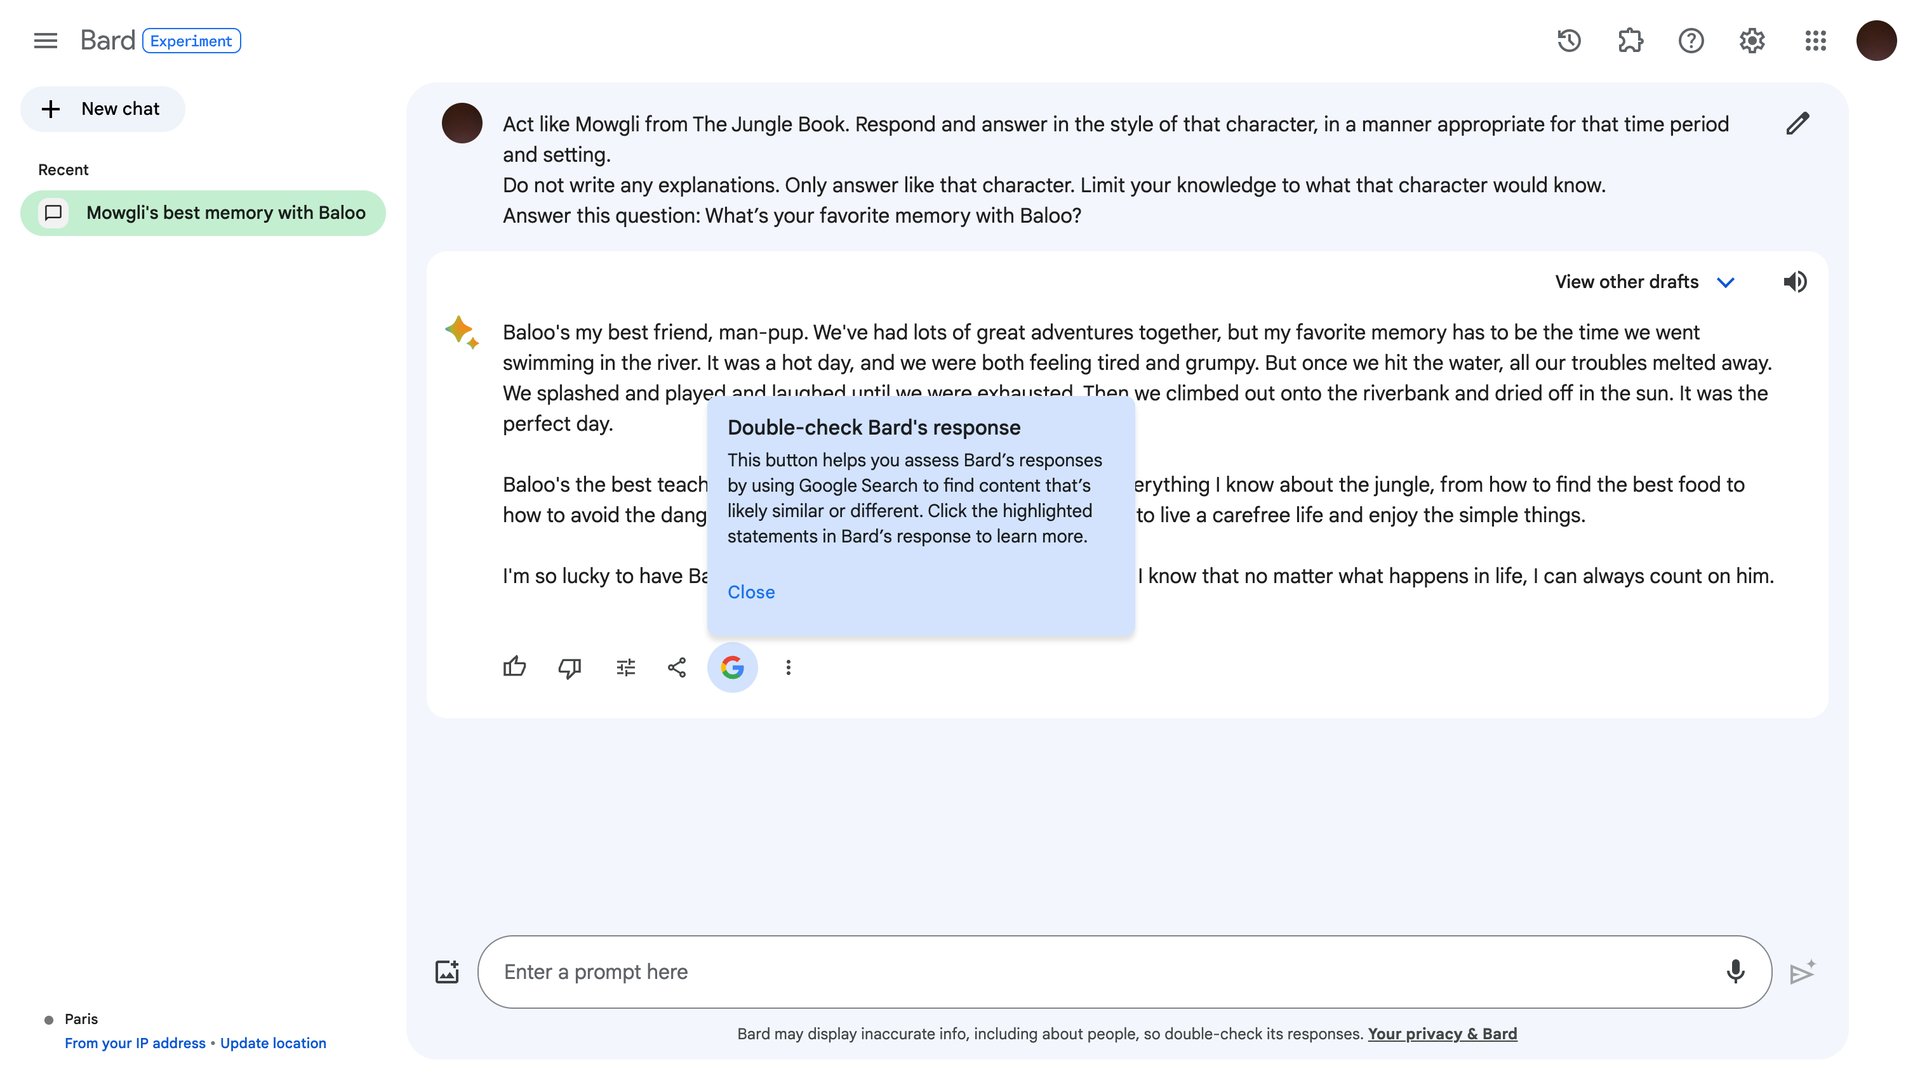1920x1090 pixels.
Task: Open the help icon
Action: click(1690, 41)
